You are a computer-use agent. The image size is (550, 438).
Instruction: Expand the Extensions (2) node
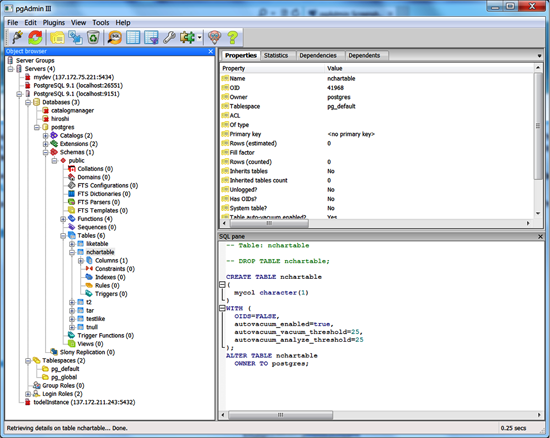(46, 144)
